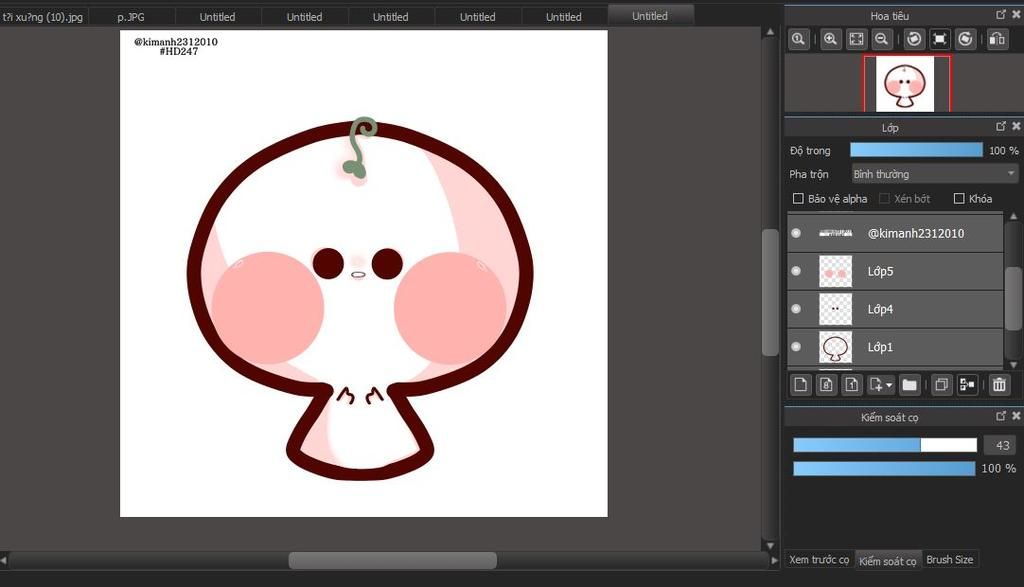Screen dimensions: 1024x587
Task: Click the Lớp5 layer thumbnail
Action: pos(835,271)
